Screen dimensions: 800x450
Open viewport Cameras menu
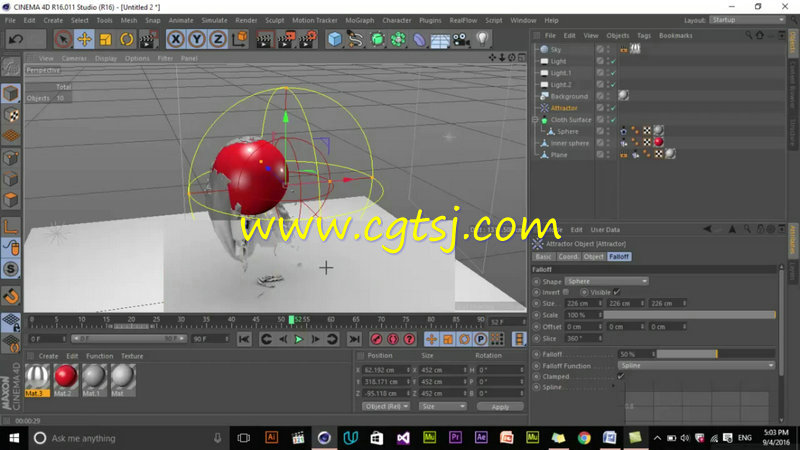pyautogui.click(x=74, y=58)
